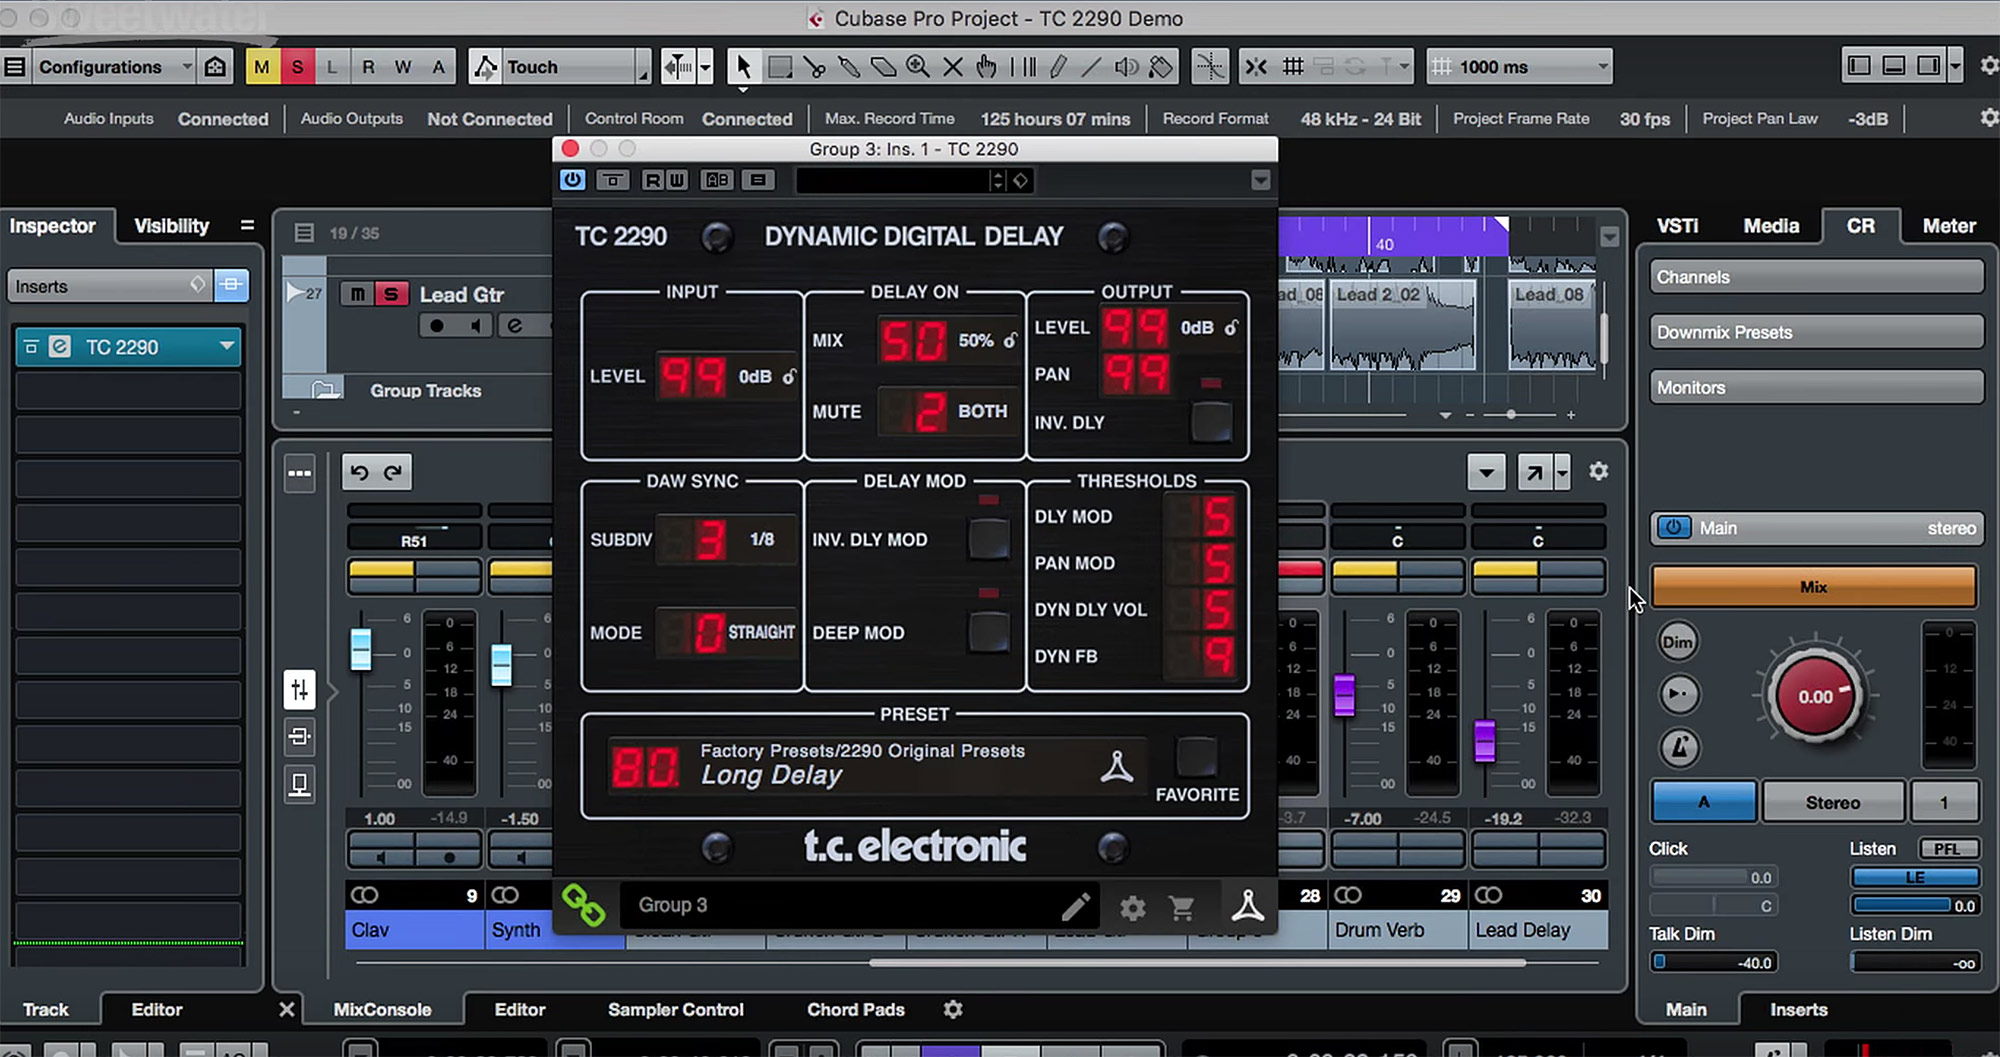The width and height of the screenshot is (2000, 1057).
Task: Click the Long Delay preset name
Action: 771,775
